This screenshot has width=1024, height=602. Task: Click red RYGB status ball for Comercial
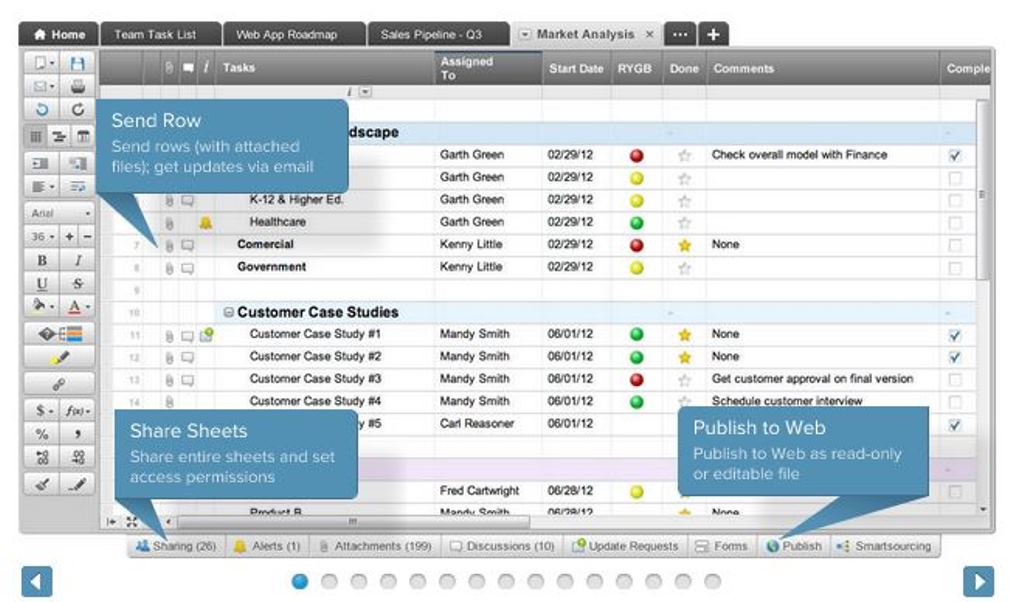(636, 245)
